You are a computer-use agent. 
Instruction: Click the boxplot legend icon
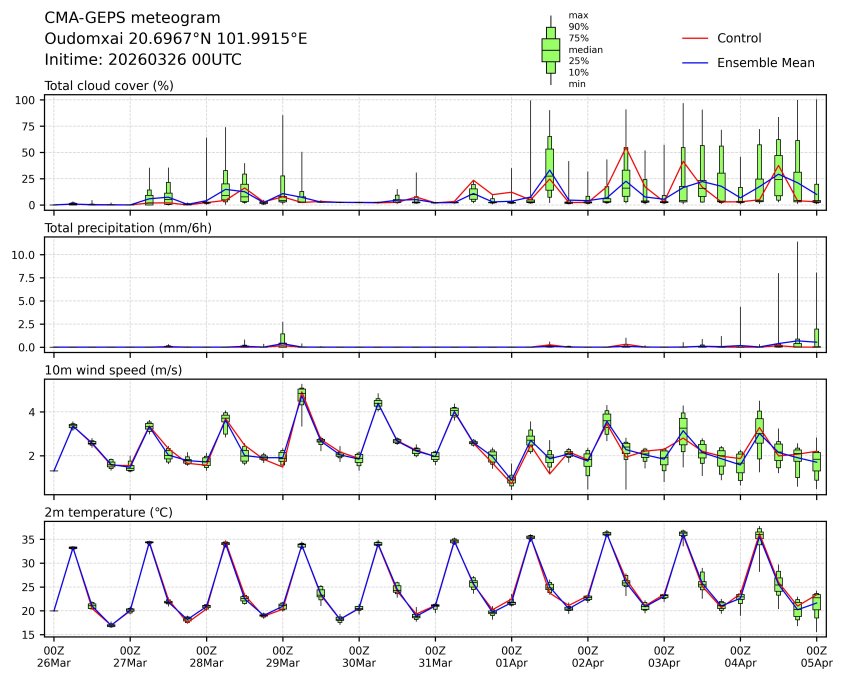pyautogui.click(x=550, y=50)
